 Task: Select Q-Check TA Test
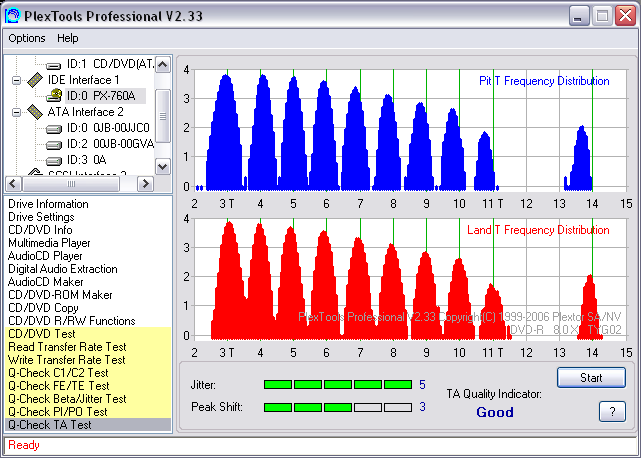(x=88, y=425)
